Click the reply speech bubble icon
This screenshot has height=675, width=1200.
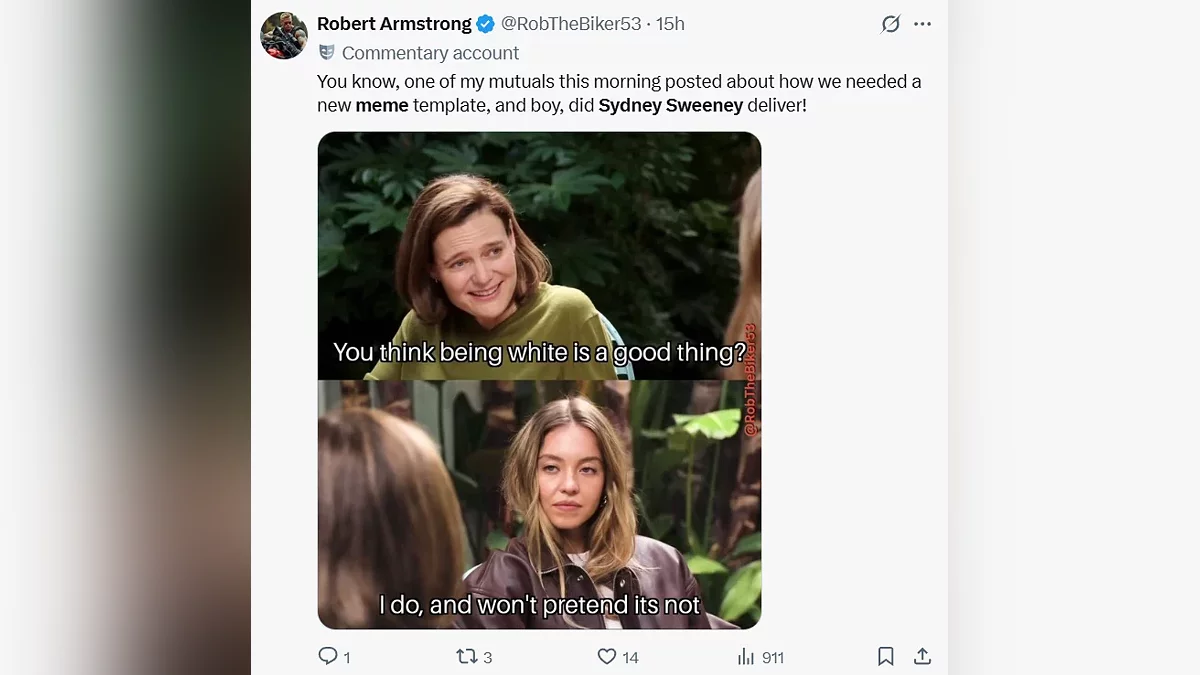coord(327,656)
